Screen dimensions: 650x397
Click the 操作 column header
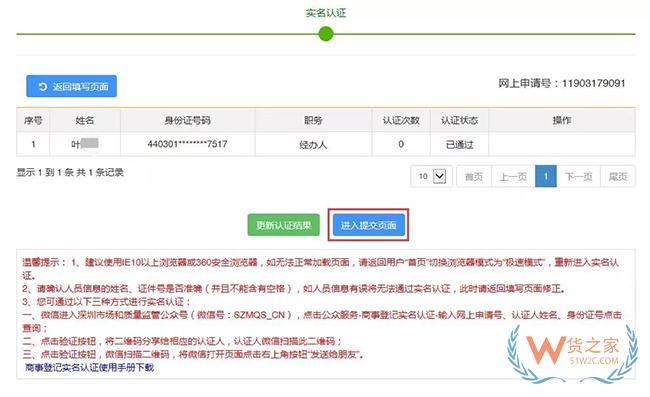point(562,120)
